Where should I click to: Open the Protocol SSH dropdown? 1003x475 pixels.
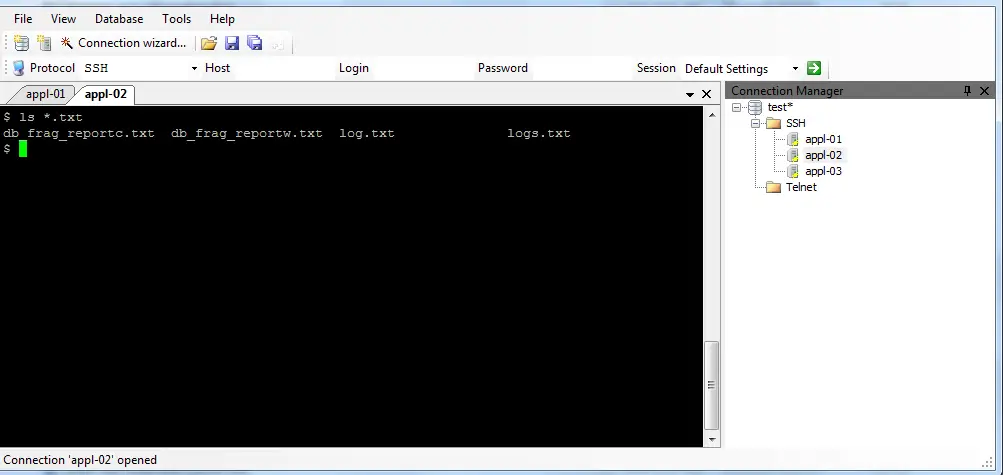[194, 68]
